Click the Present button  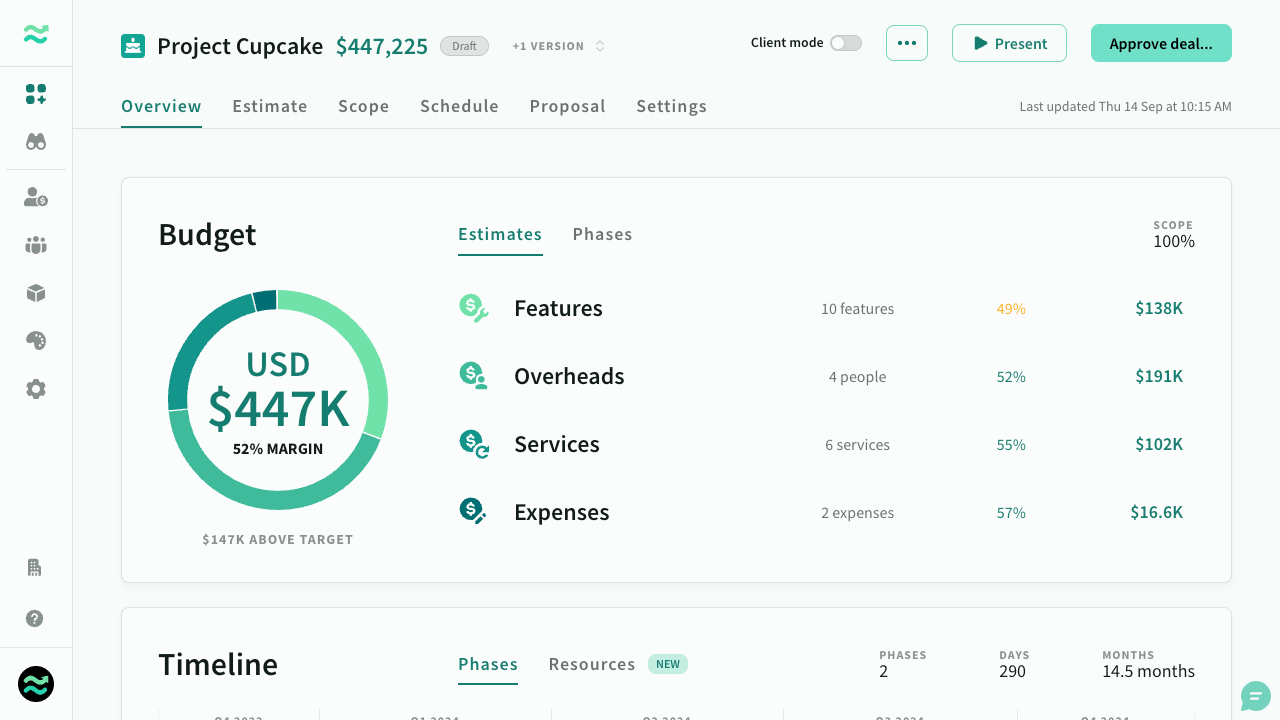[1009, 43]
